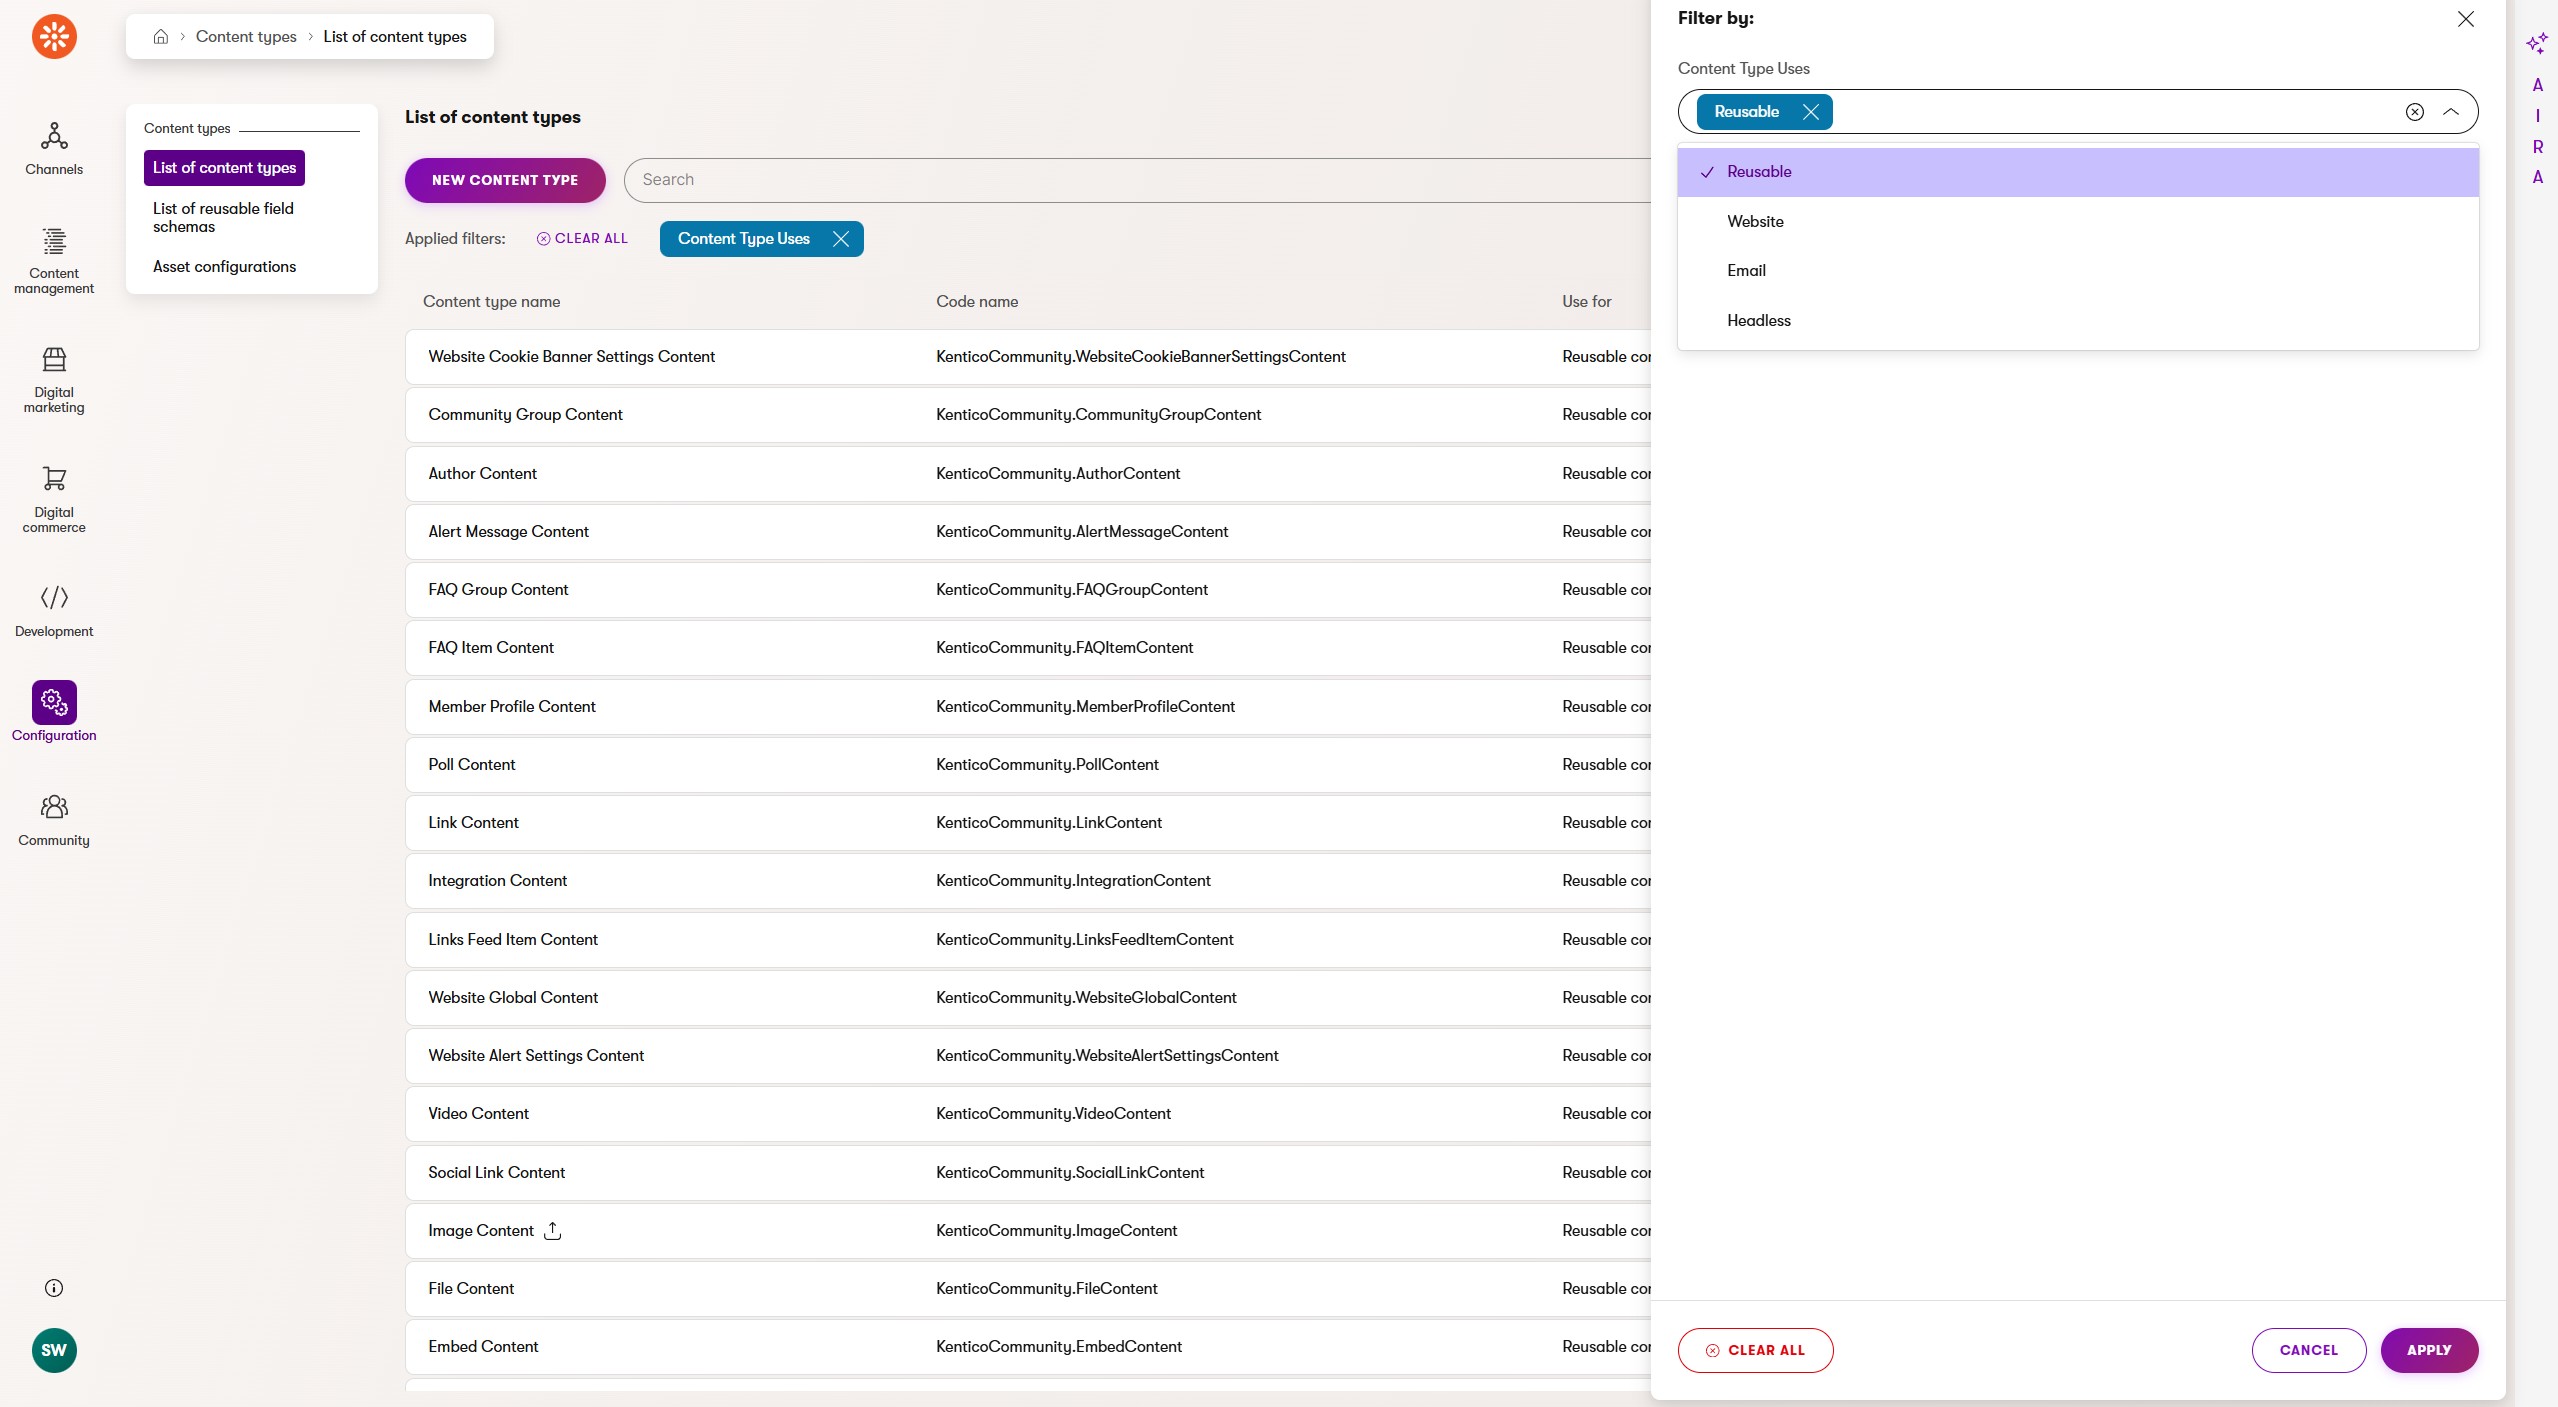2558x1407 pixels.
Task: Open the Development section icon
Action: [x=54, y=609]
